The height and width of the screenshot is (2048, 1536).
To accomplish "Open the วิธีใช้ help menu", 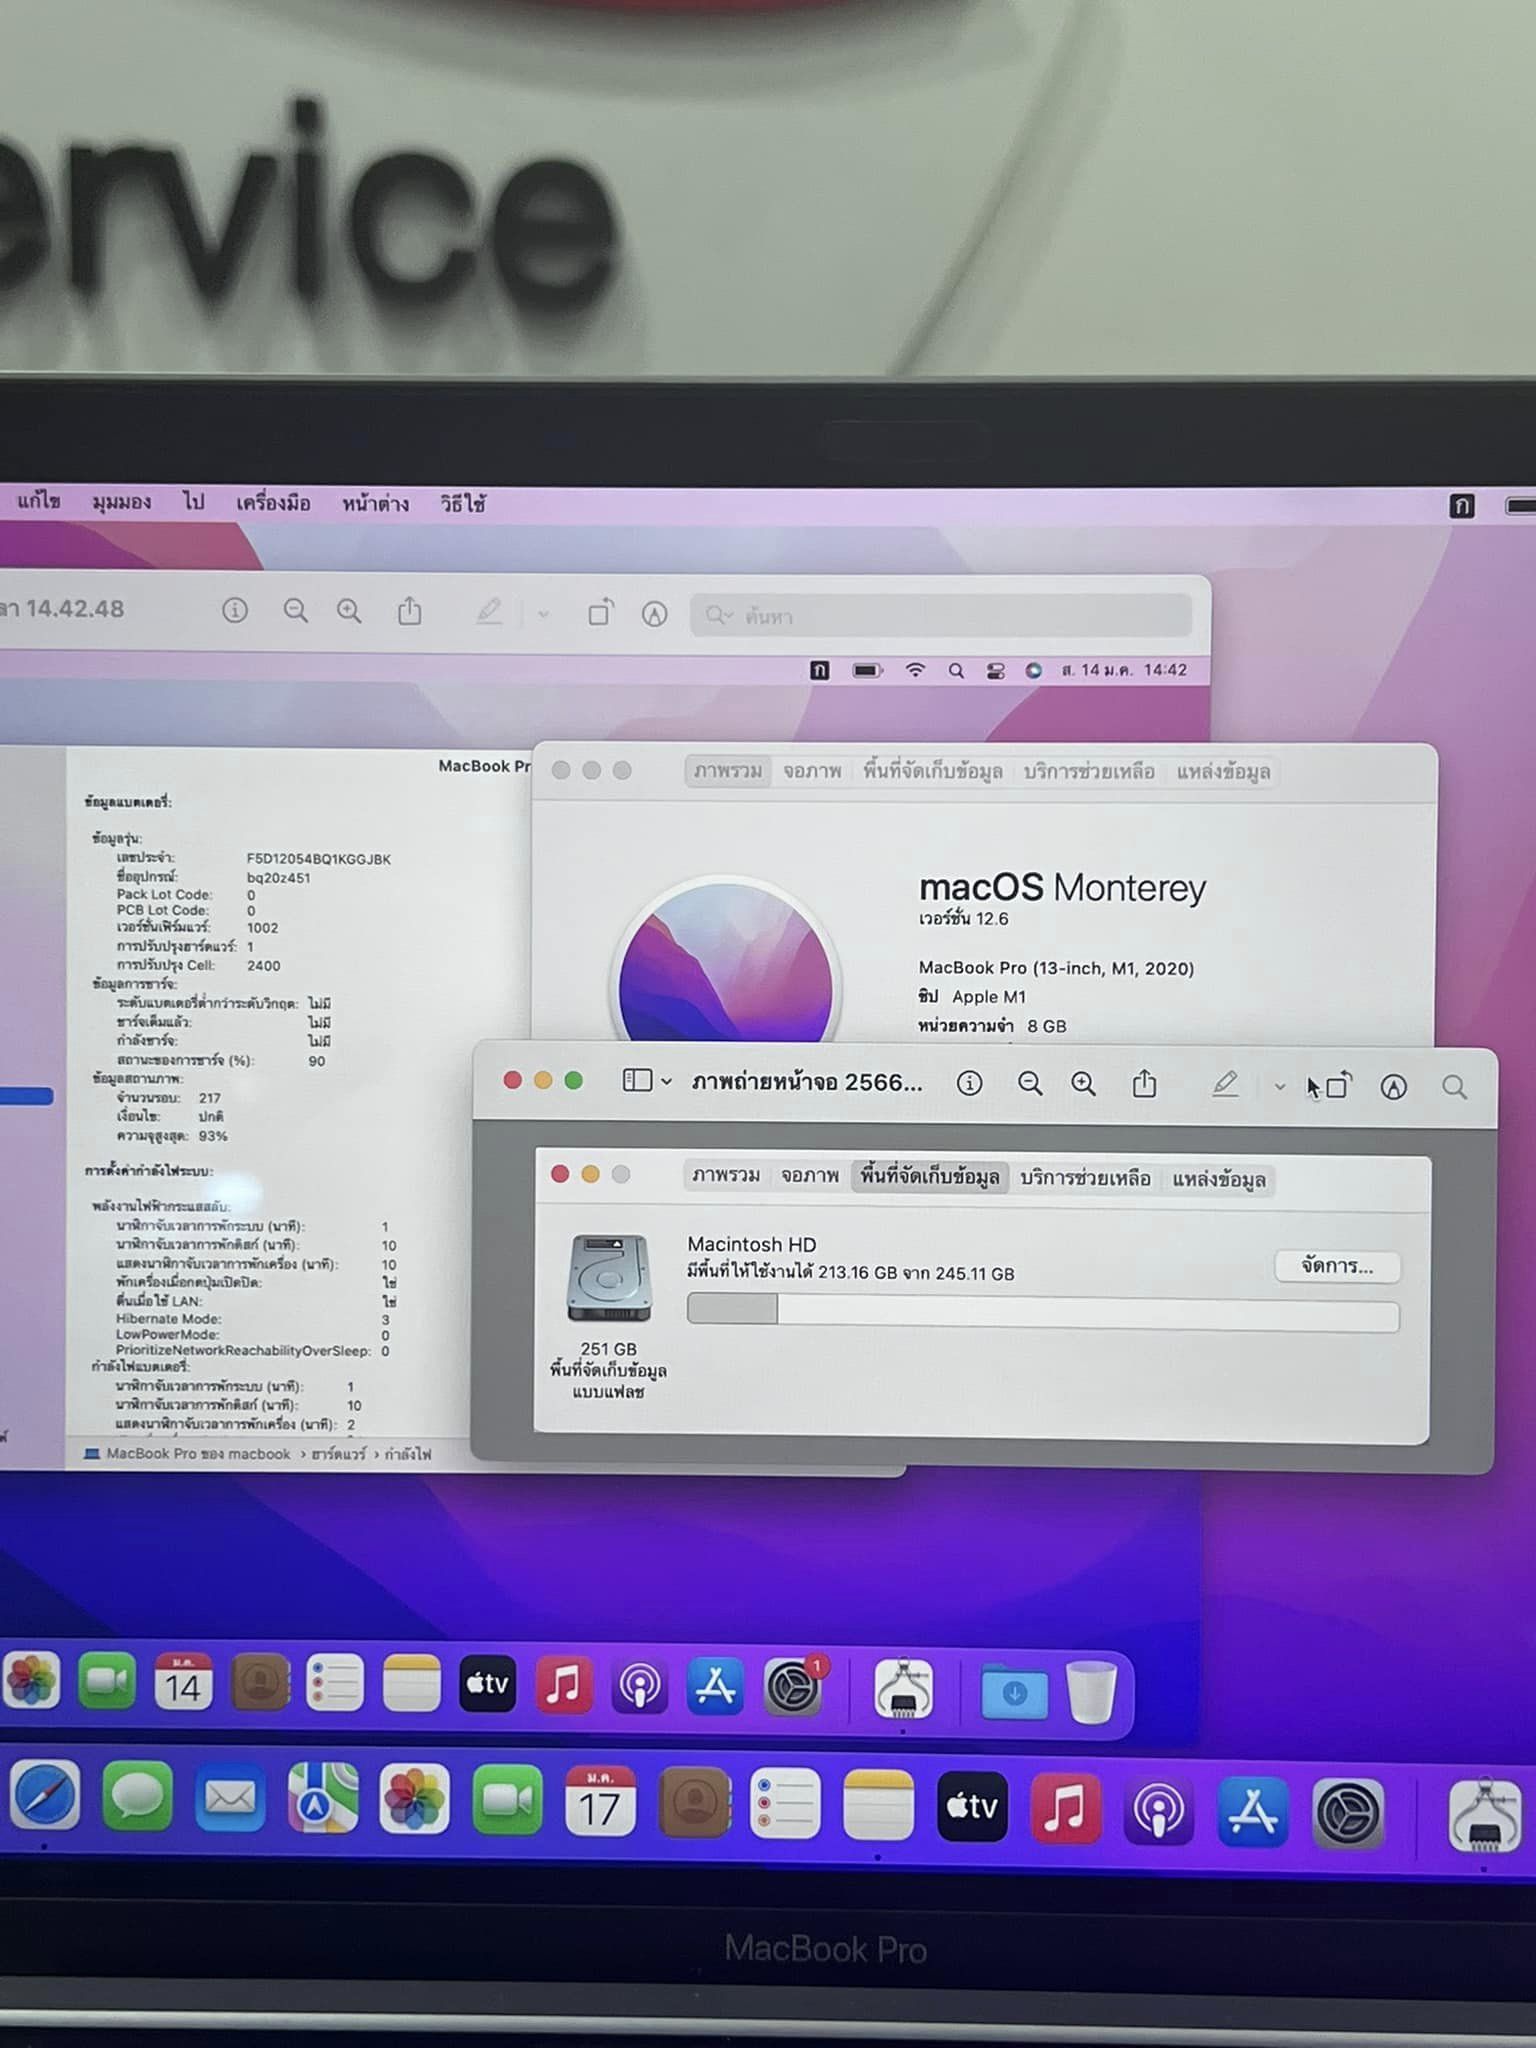I will tap(463, 504).
